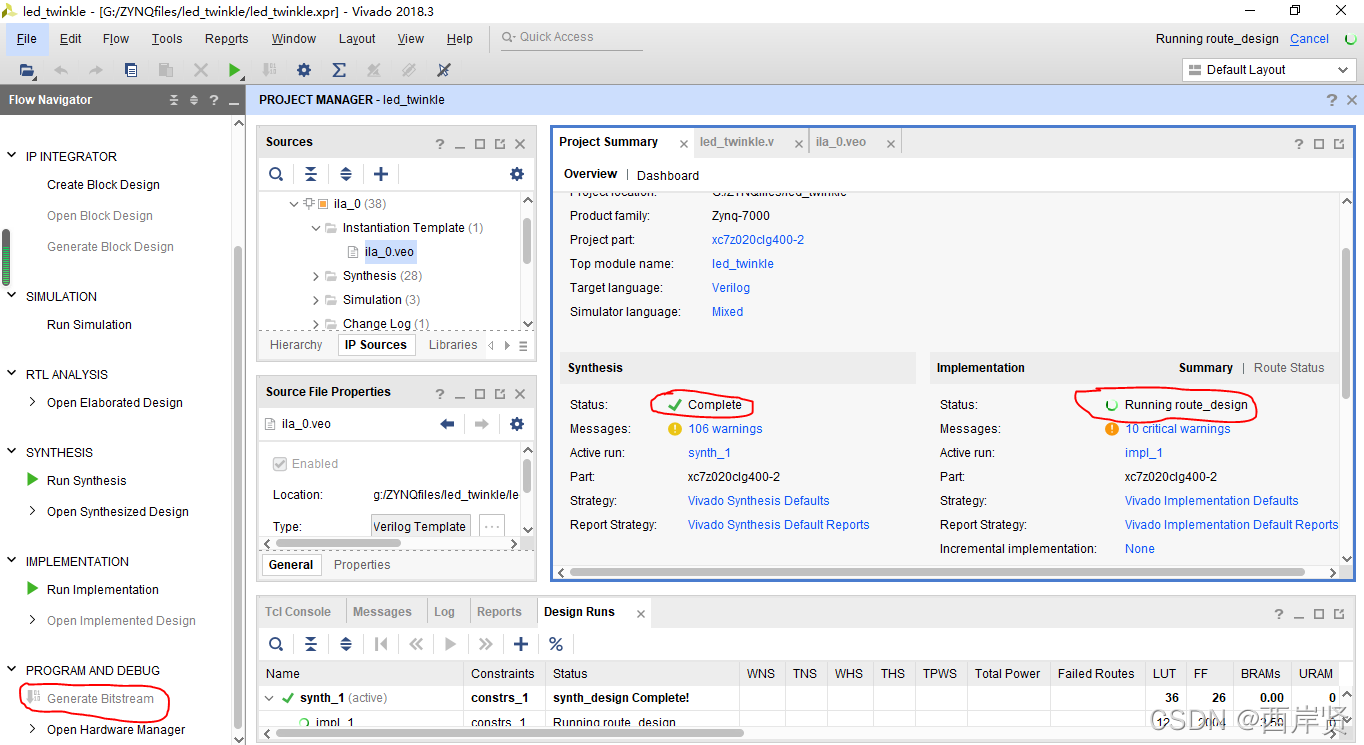Switch to the Messages tab

point(382,612)
